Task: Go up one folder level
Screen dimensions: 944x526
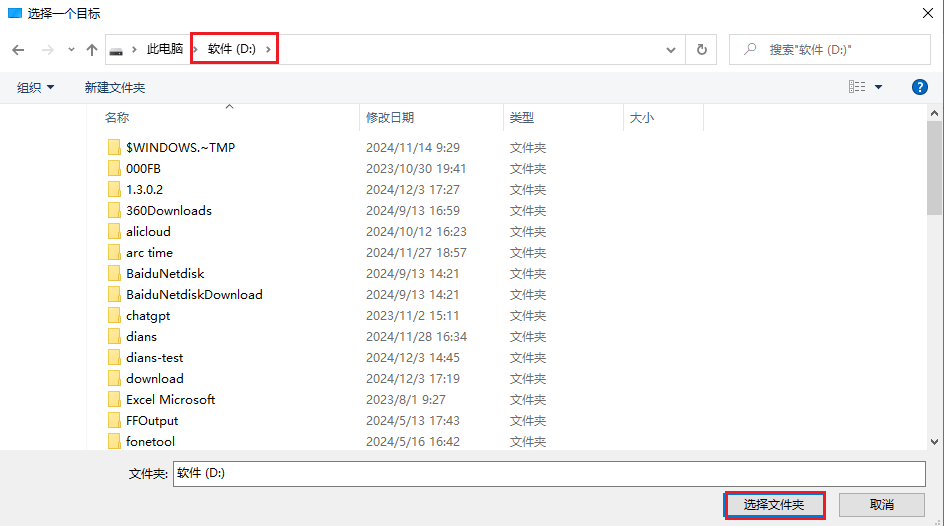Action: [92, 50]
